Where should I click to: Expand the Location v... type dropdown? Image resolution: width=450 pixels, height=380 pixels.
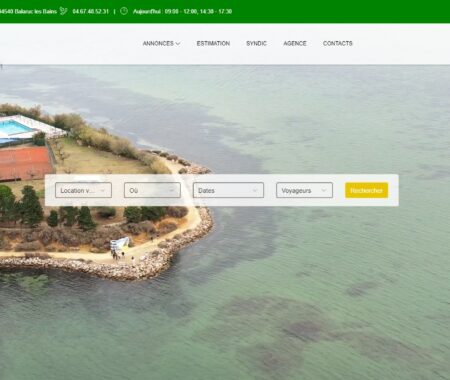(83, 190)
